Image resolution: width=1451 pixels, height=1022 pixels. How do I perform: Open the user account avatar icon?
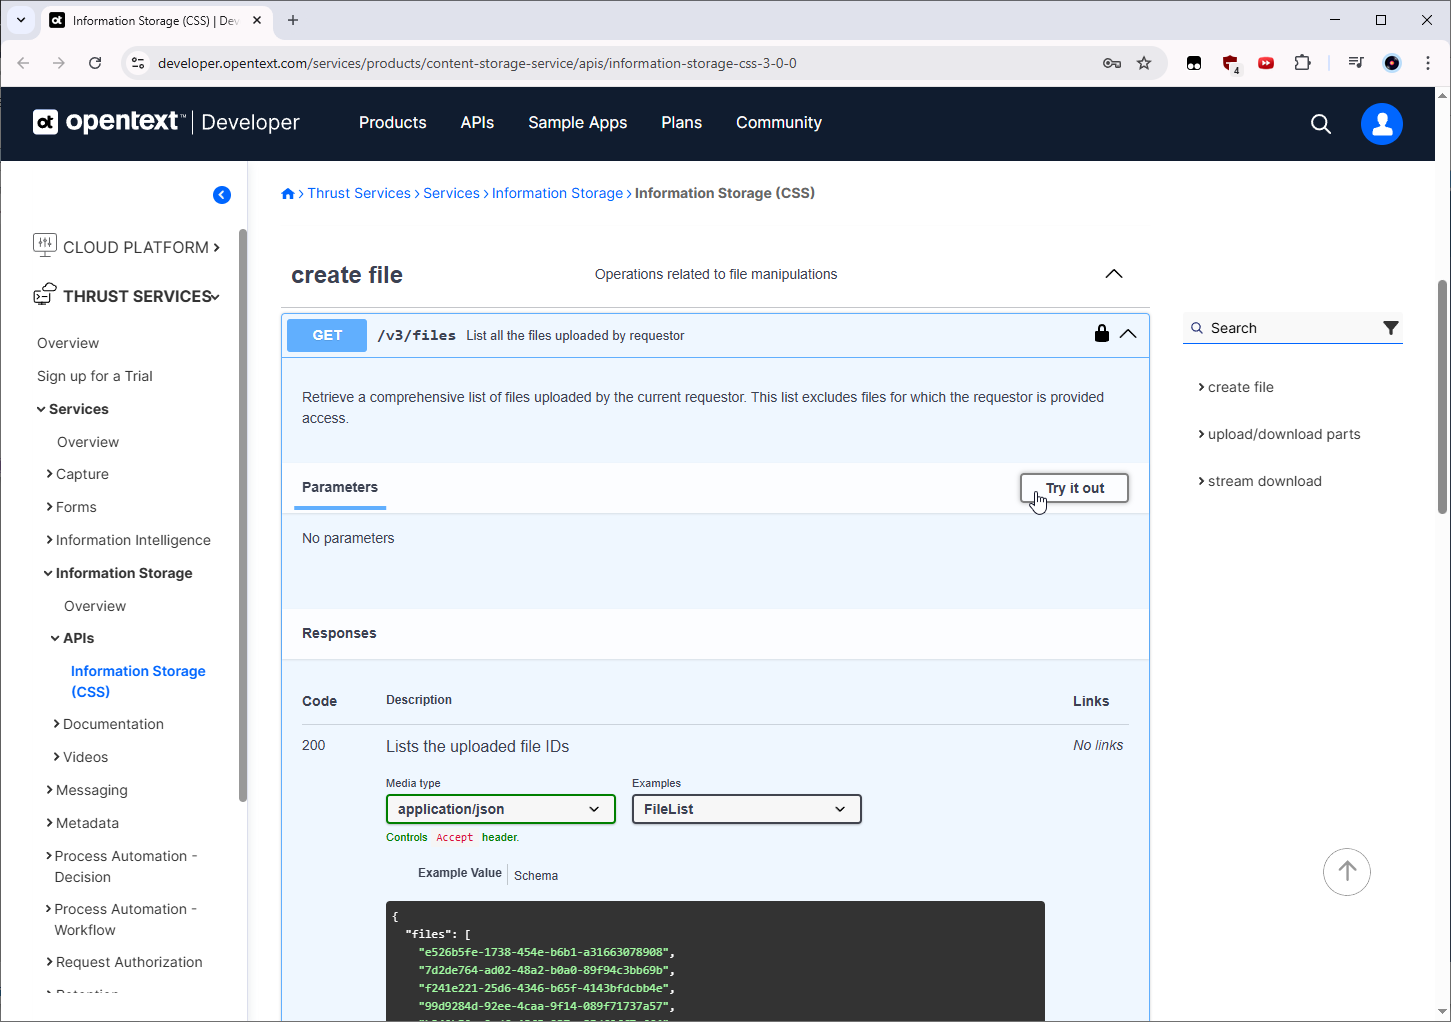click(1382, 124)
